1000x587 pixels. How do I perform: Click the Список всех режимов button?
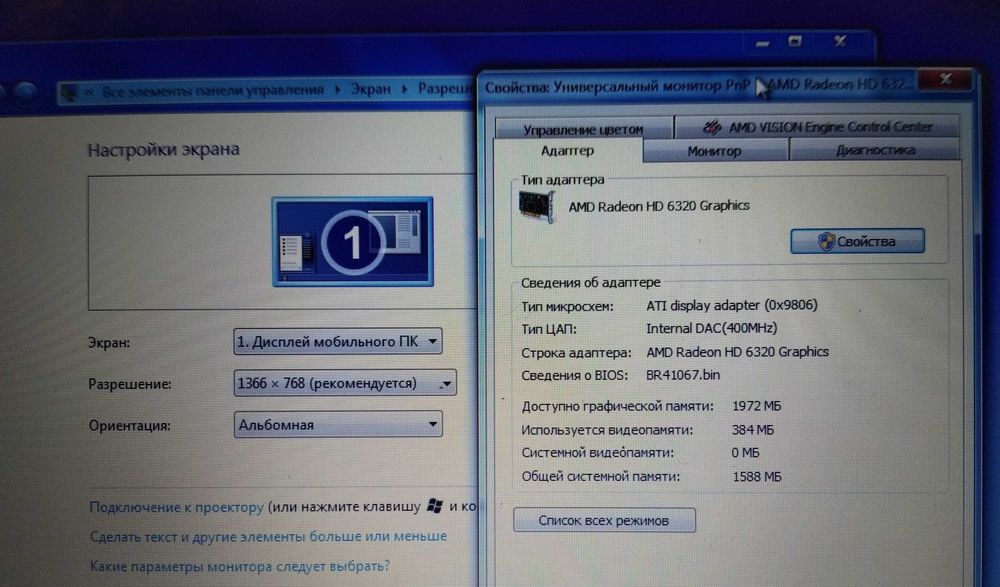tap(604, 521)
